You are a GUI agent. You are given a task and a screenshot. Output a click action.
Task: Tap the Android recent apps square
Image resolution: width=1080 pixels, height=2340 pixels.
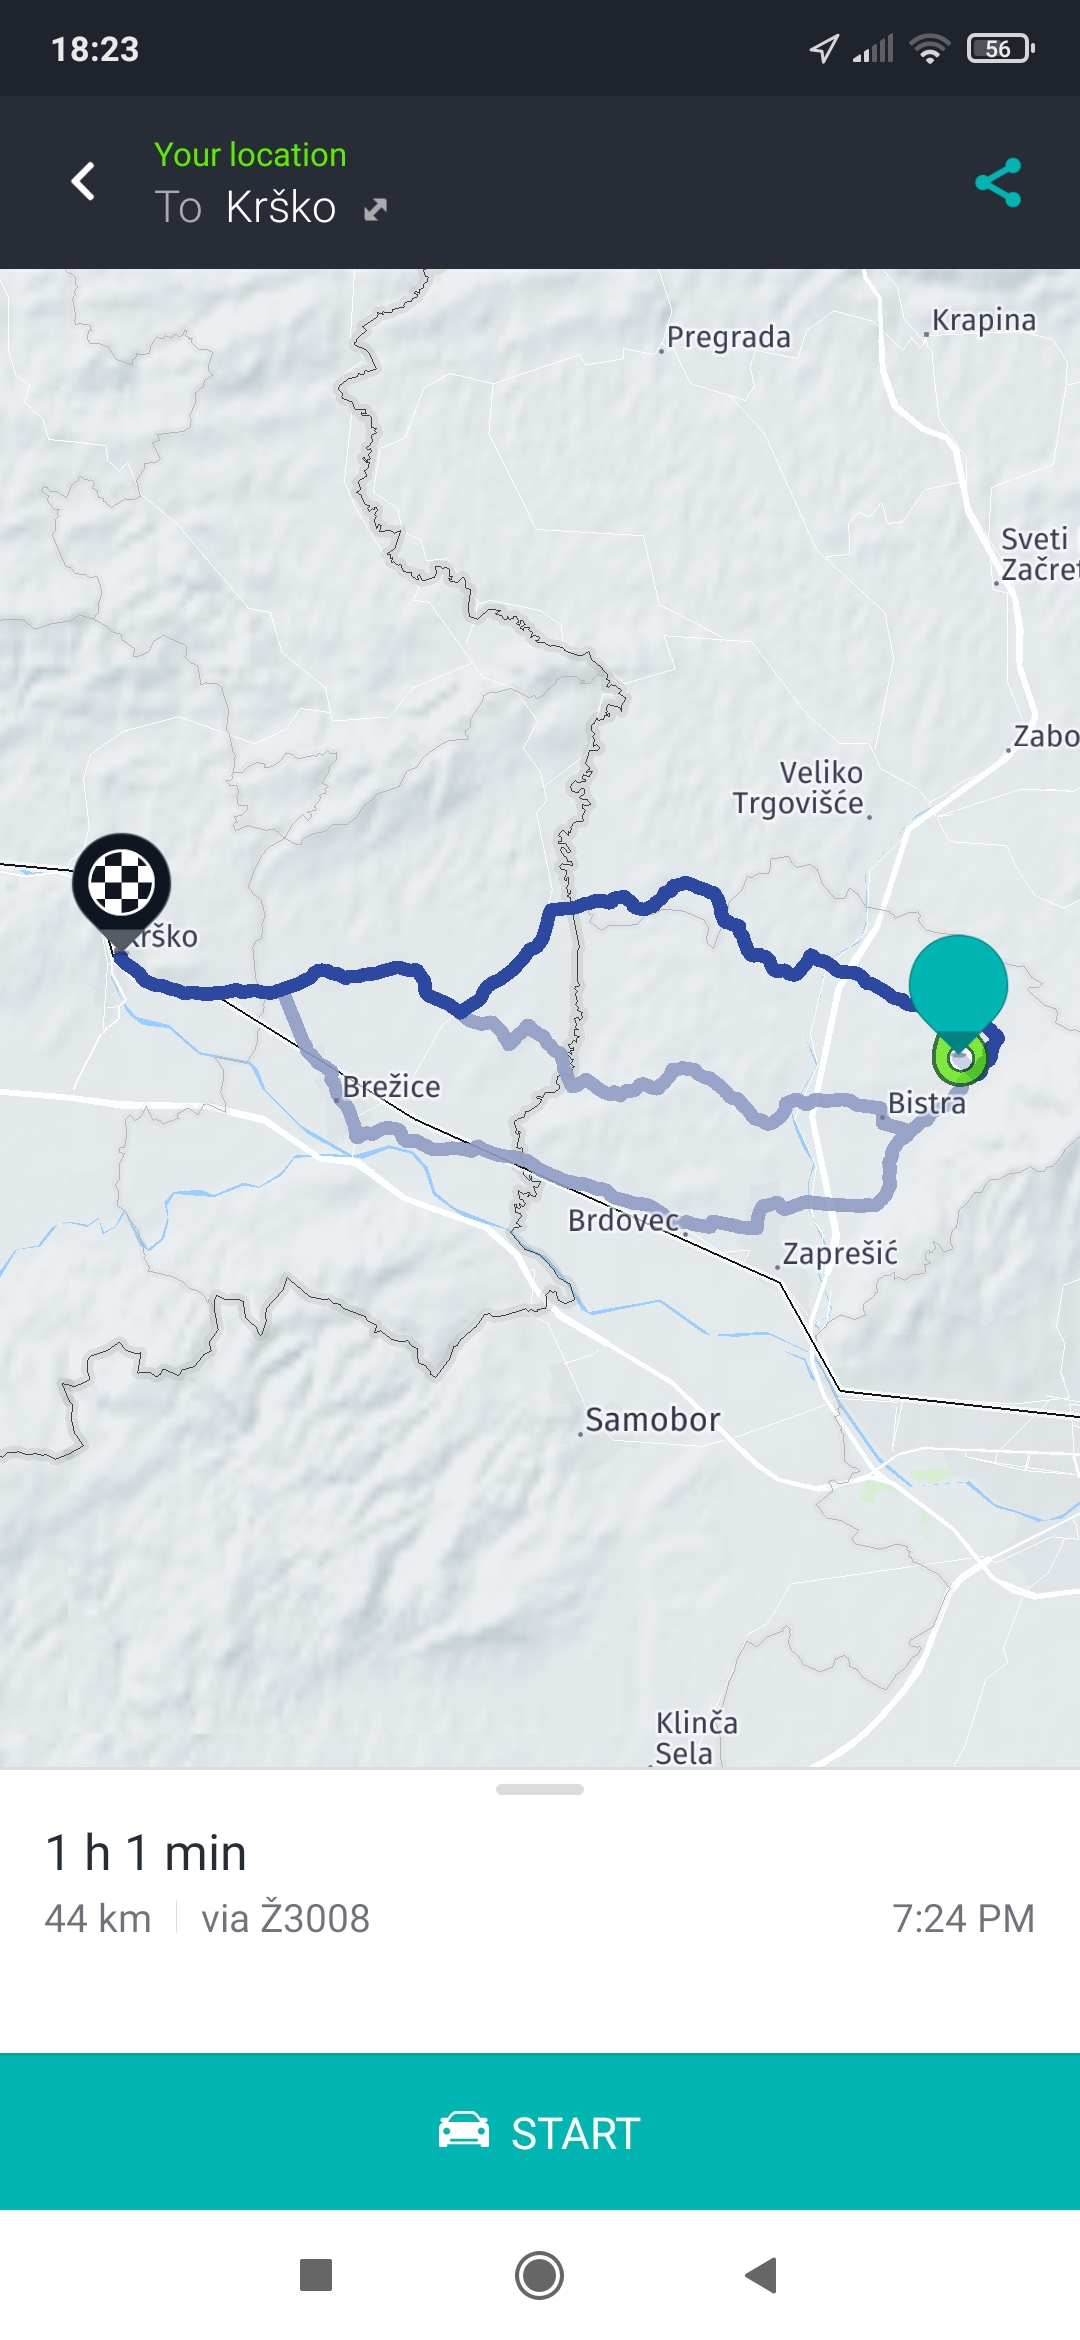coord(316,2275)
